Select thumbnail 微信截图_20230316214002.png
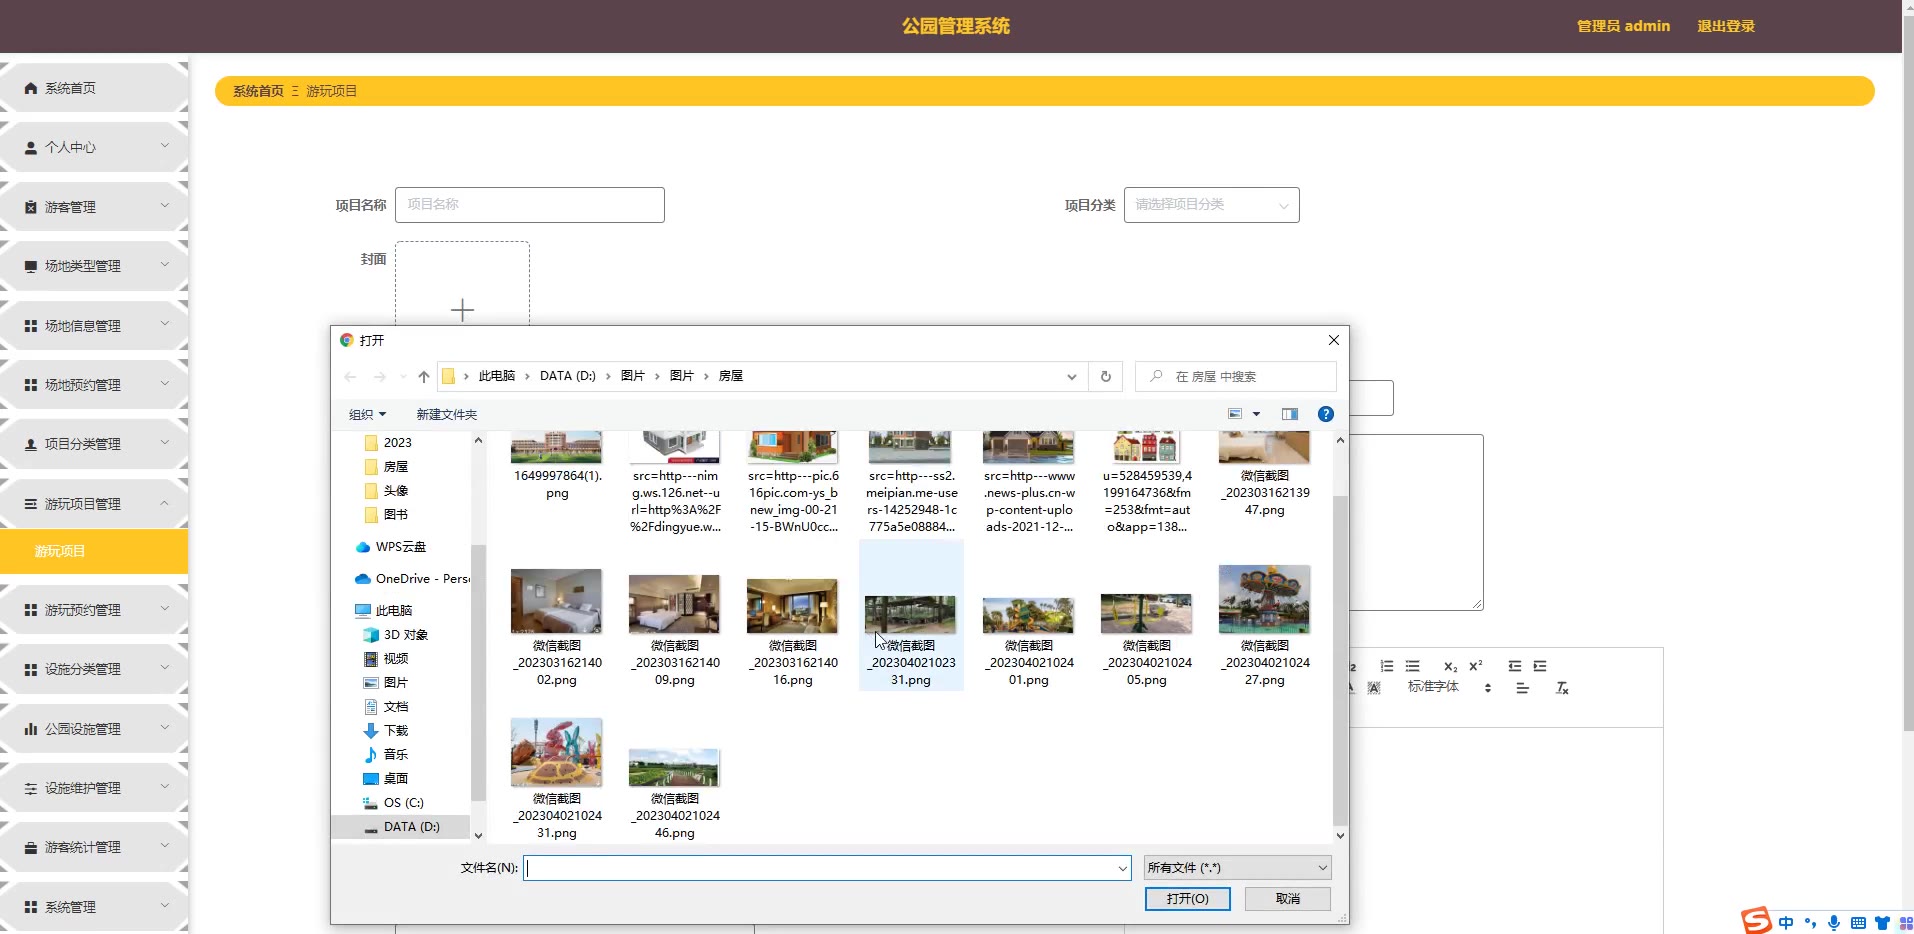Viewport: 1914px width, 934px height. [557, 626]
